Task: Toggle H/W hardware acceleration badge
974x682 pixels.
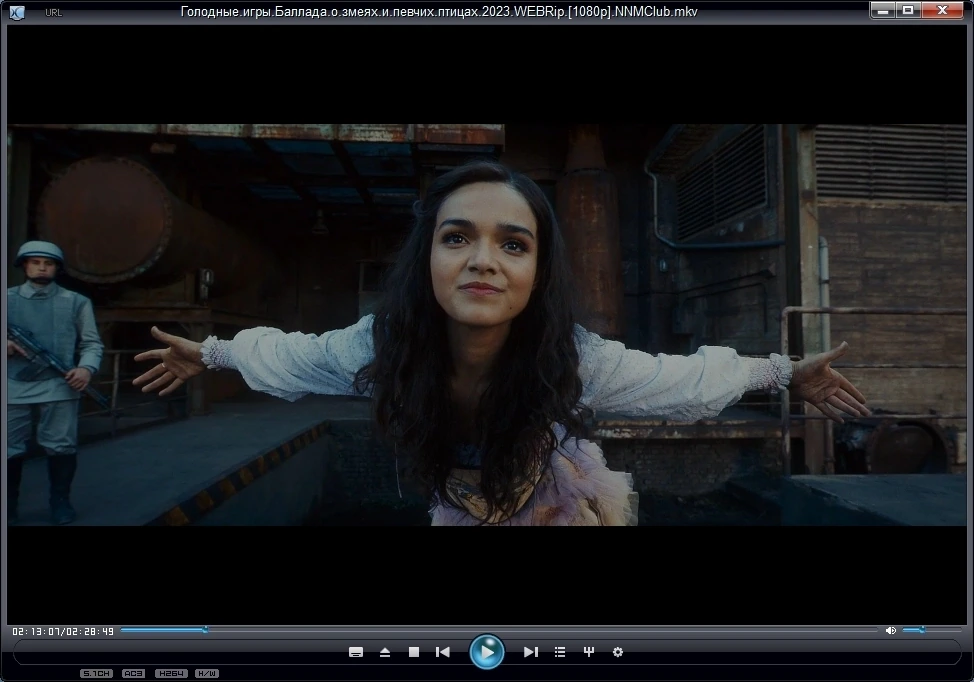Action: (207, 673)
